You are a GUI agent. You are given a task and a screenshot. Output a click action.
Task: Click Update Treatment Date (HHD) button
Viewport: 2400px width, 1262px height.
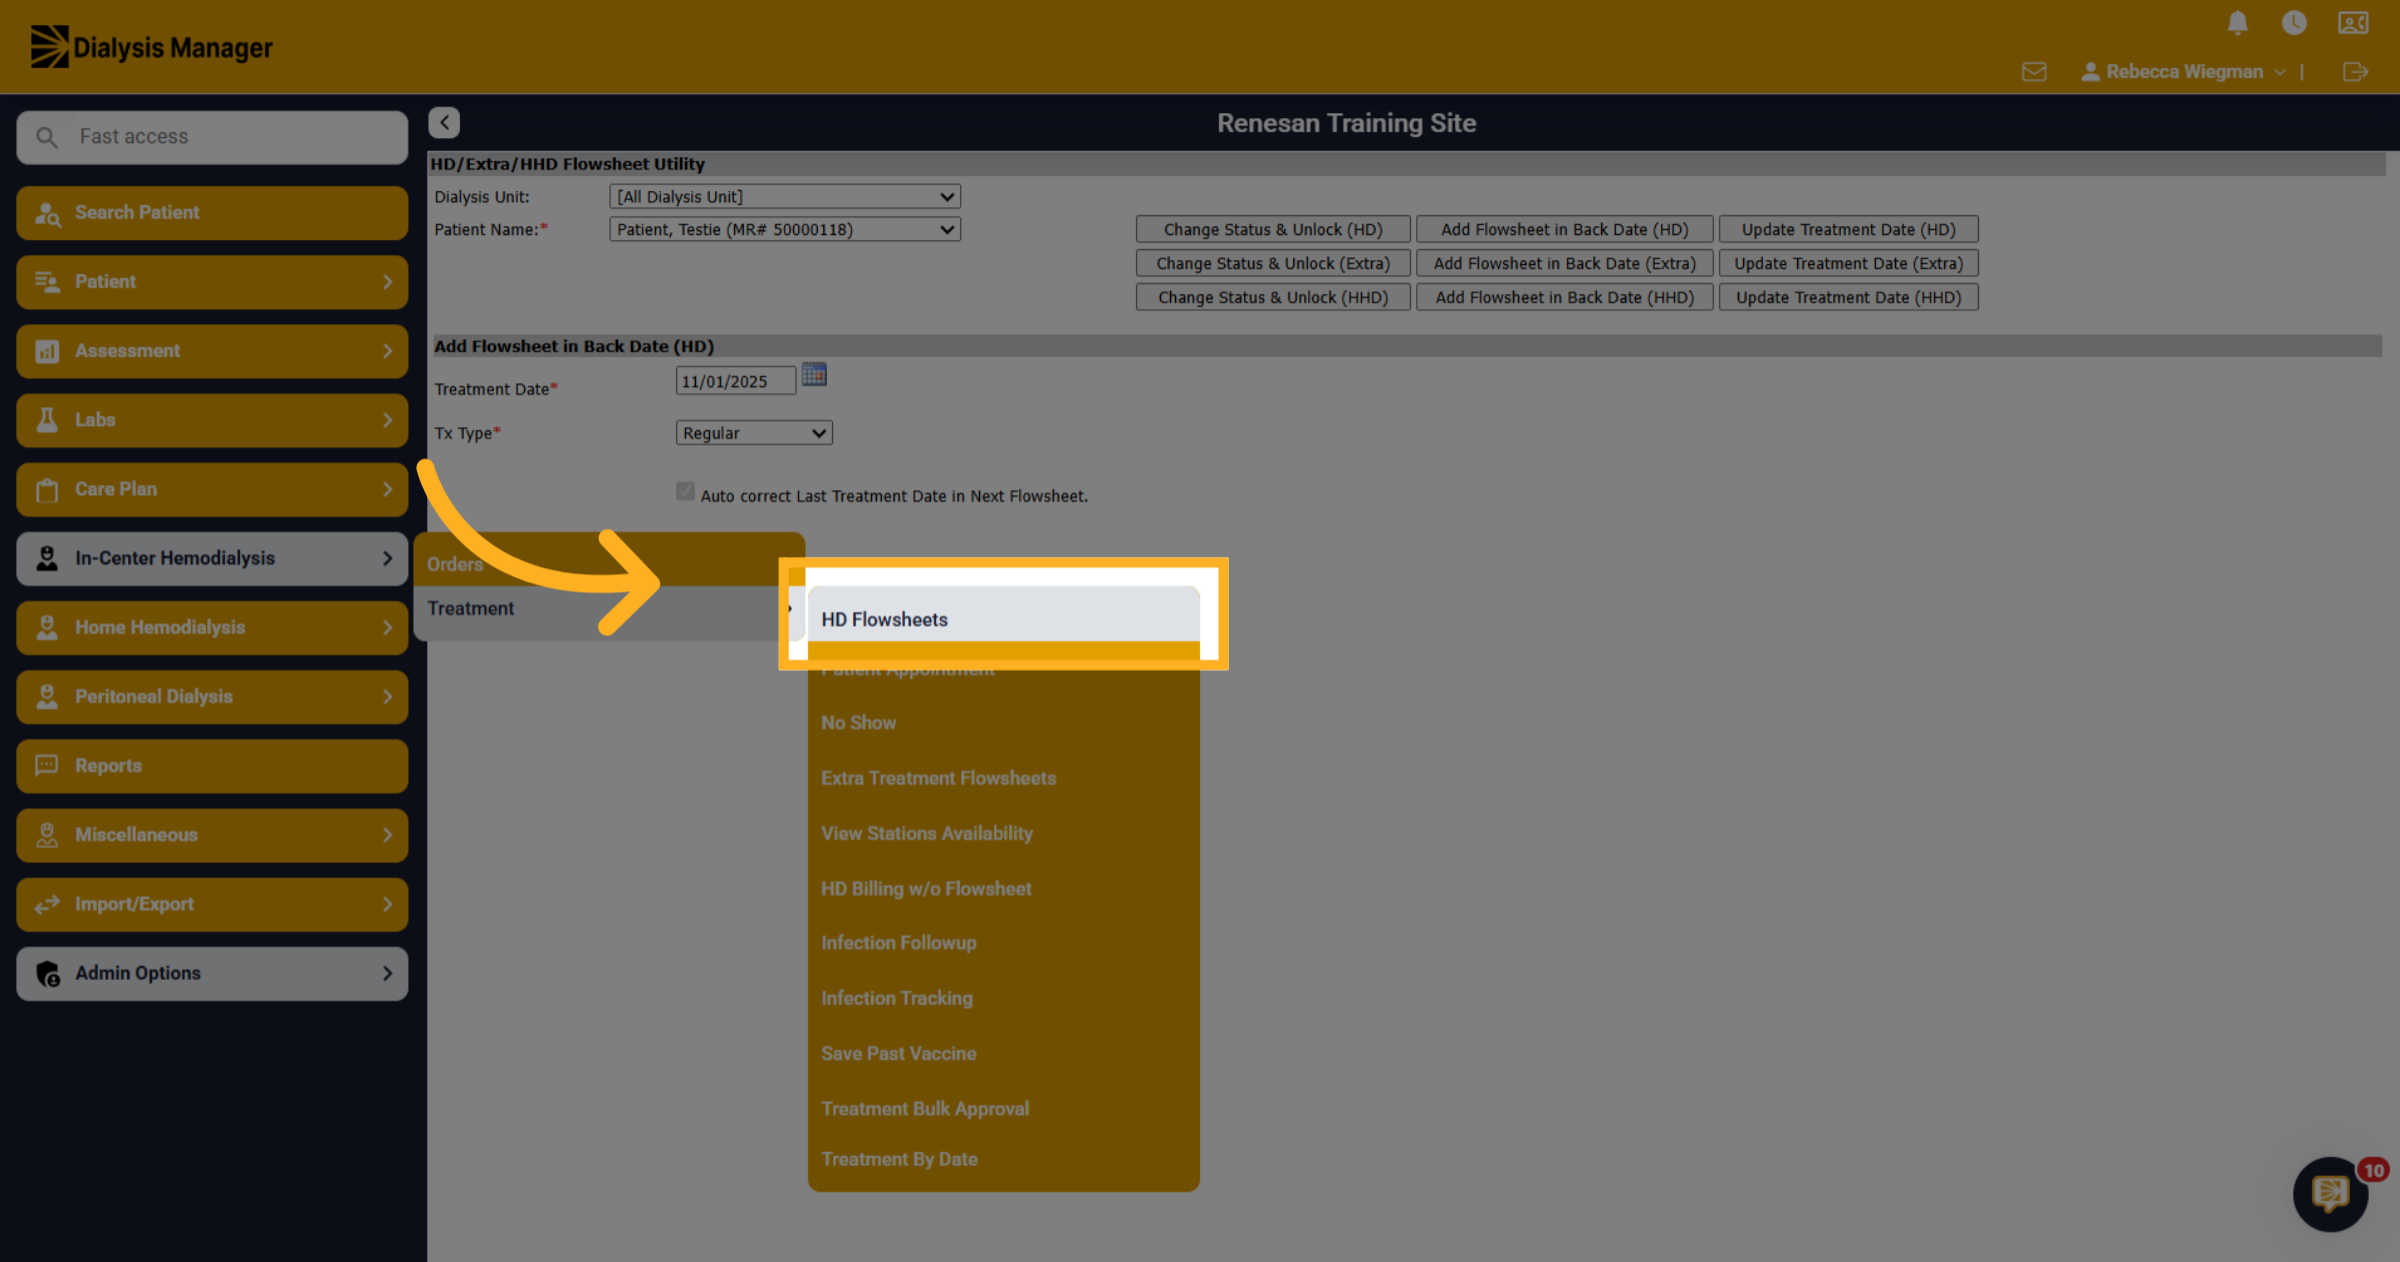tap(1848, 297)
